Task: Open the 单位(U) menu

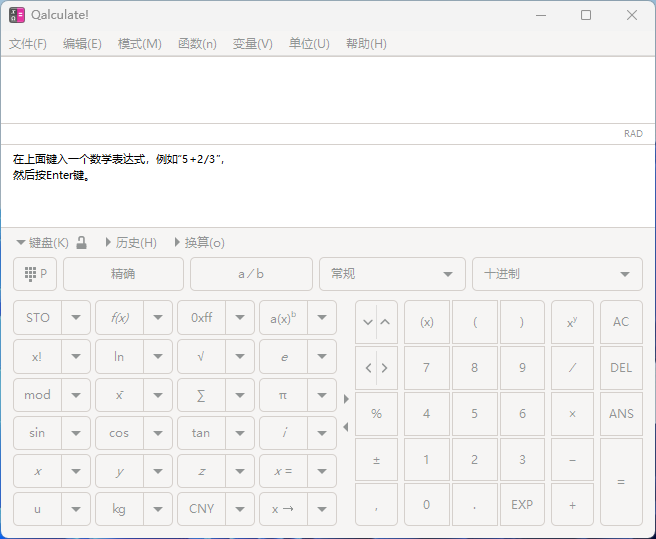Action: click(309, 44)
